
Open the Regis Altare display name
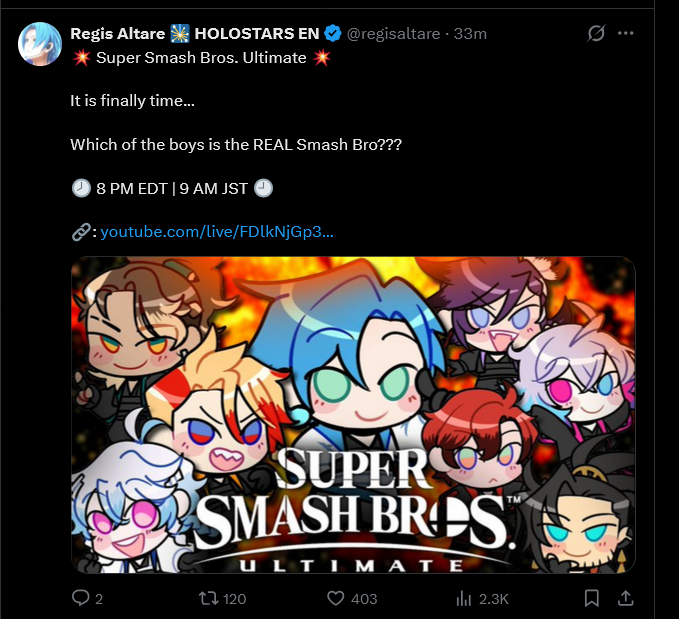pos(117,33)
